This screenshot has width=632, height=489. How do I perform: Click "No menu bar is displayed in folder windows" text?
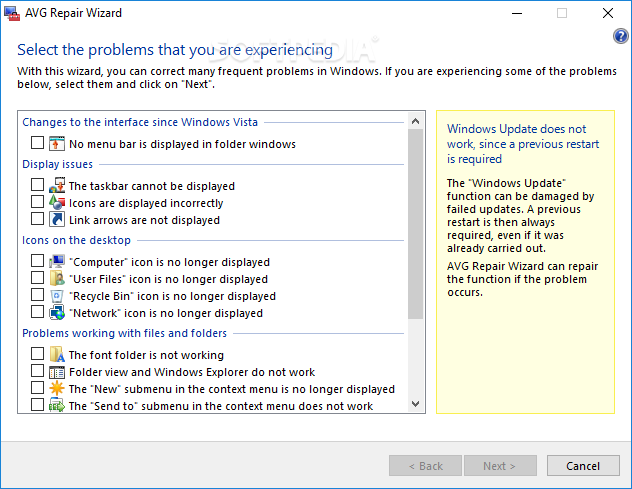point(182,144)
